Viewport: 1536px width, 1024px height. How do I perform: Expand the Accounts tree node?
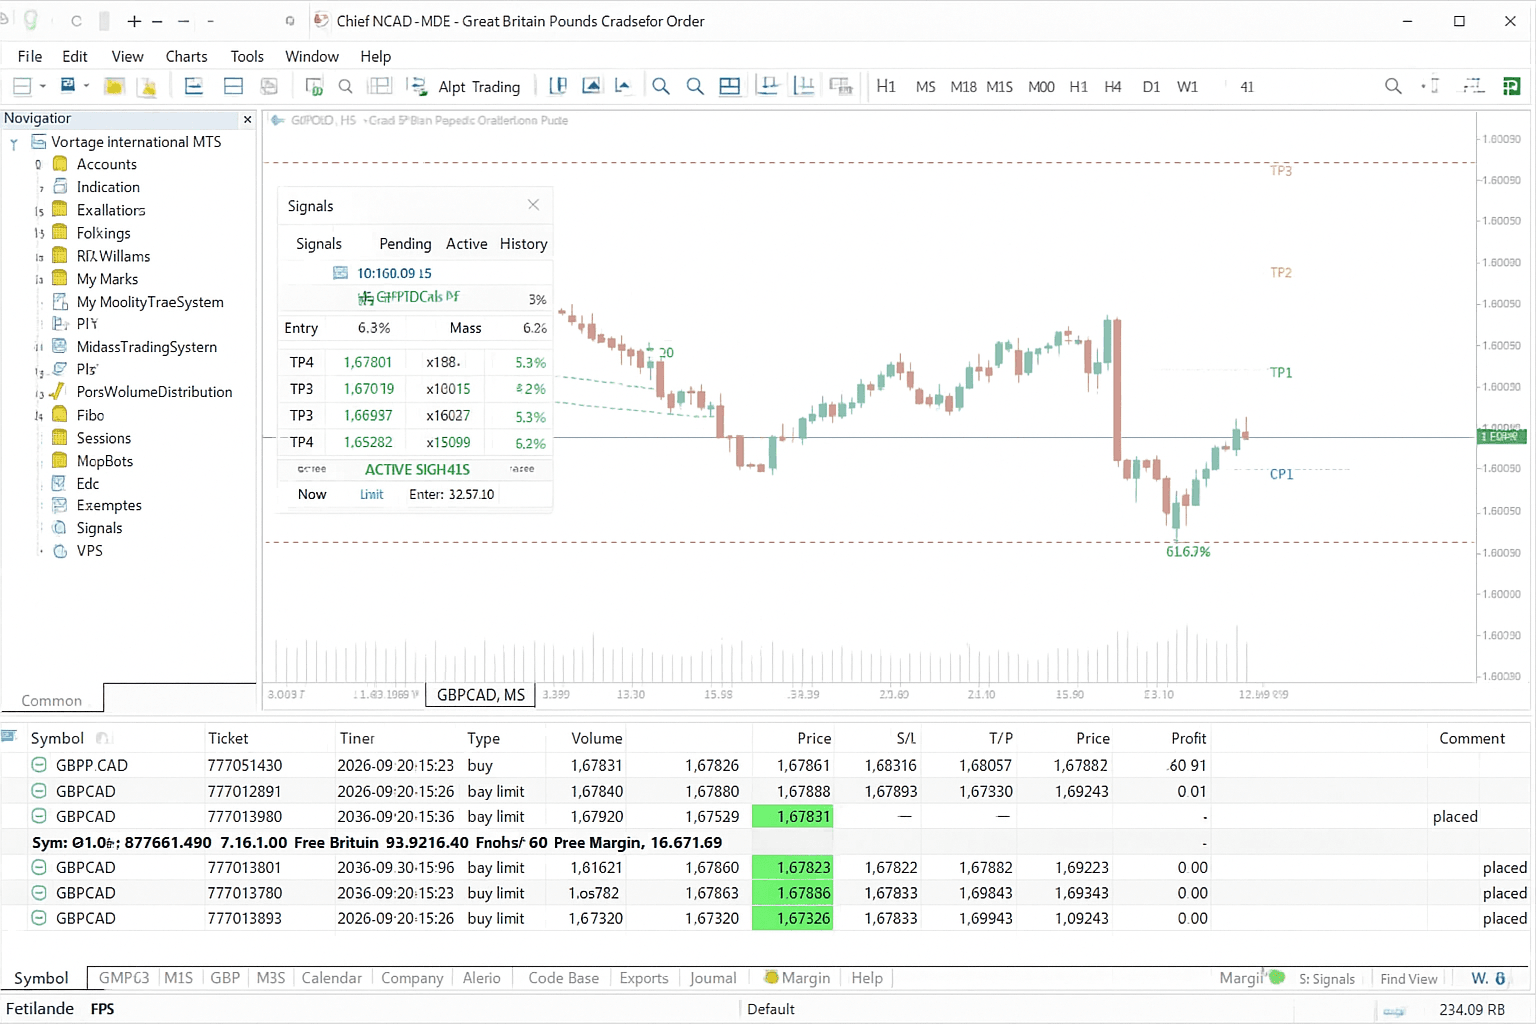pyautogui.click(x=38, y=165)
